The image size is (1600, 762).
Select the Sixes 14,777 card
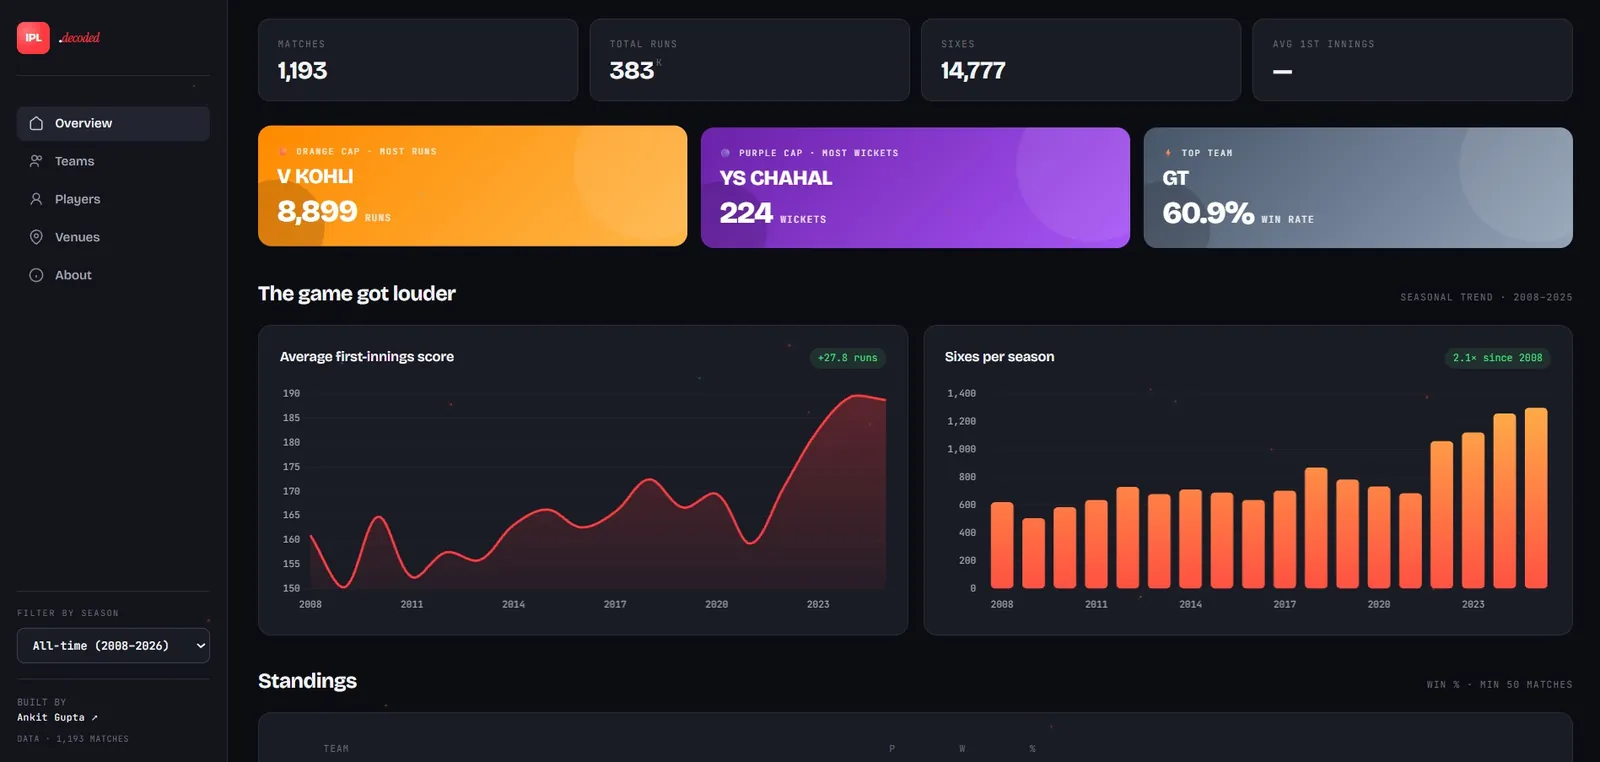(1081, 60)
